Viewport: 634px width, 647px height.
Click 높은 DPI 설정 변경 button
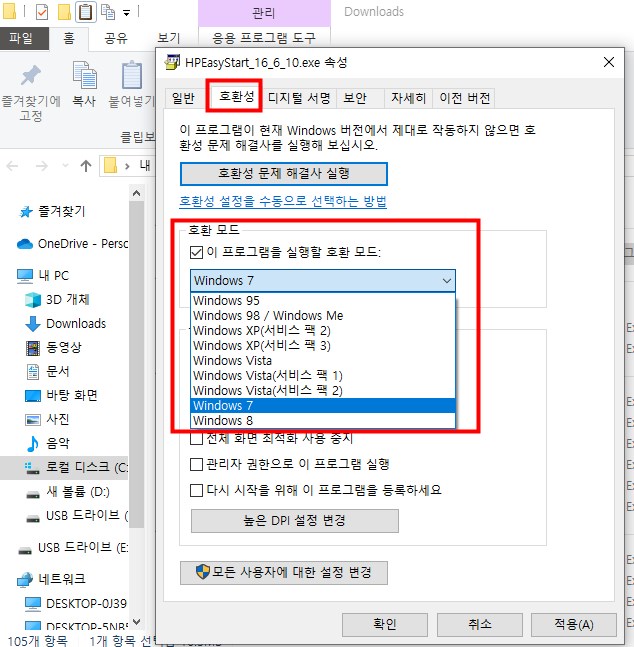click(295, 521)
